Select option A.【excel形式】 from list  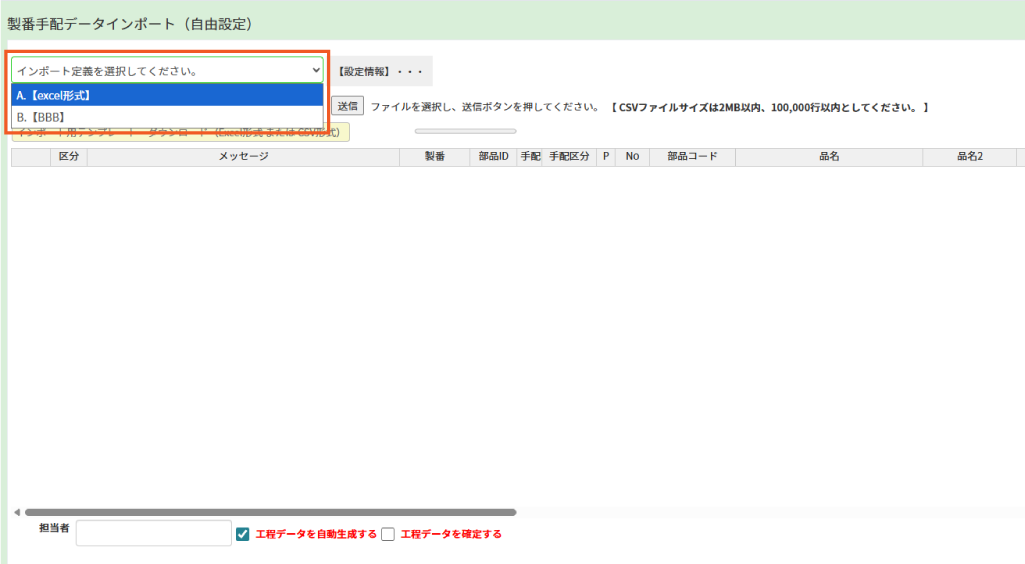(166, 96)
